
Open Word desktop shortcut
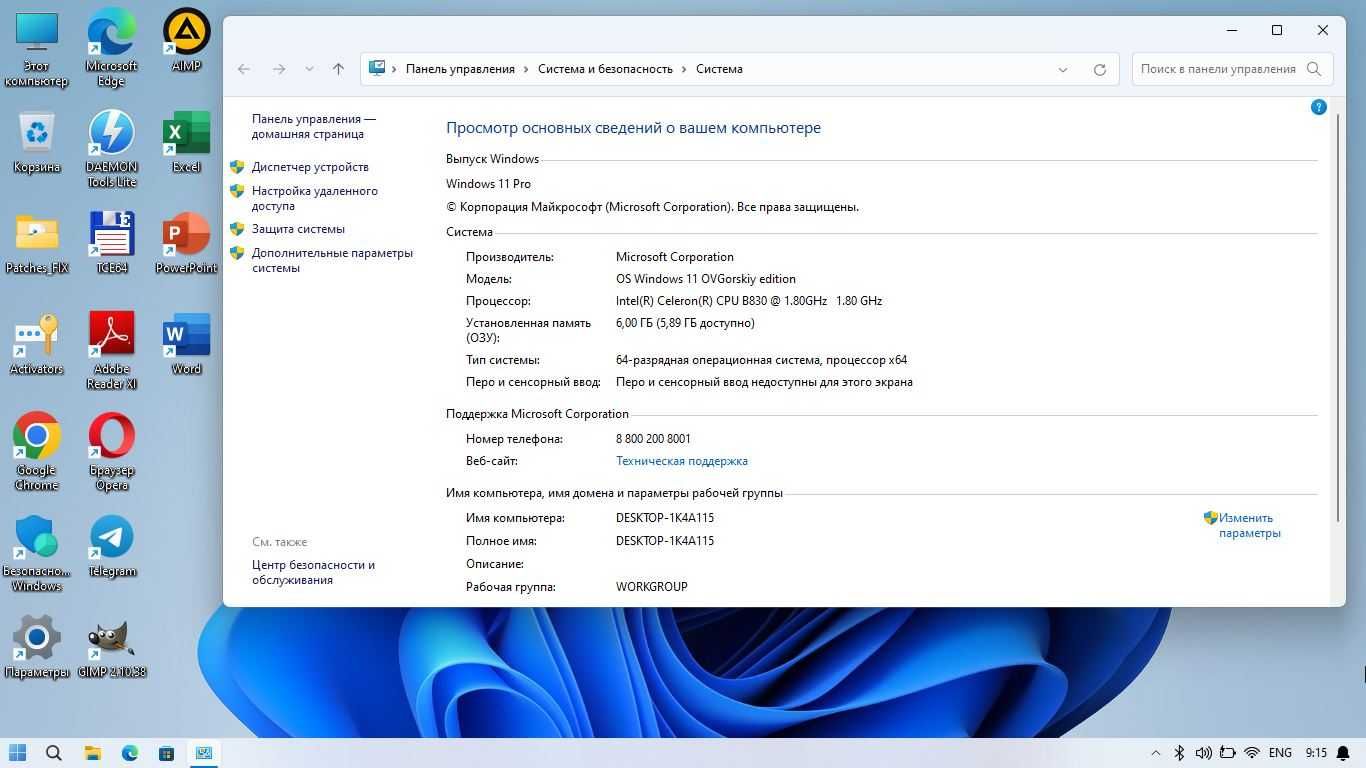[x=186, y=344]
